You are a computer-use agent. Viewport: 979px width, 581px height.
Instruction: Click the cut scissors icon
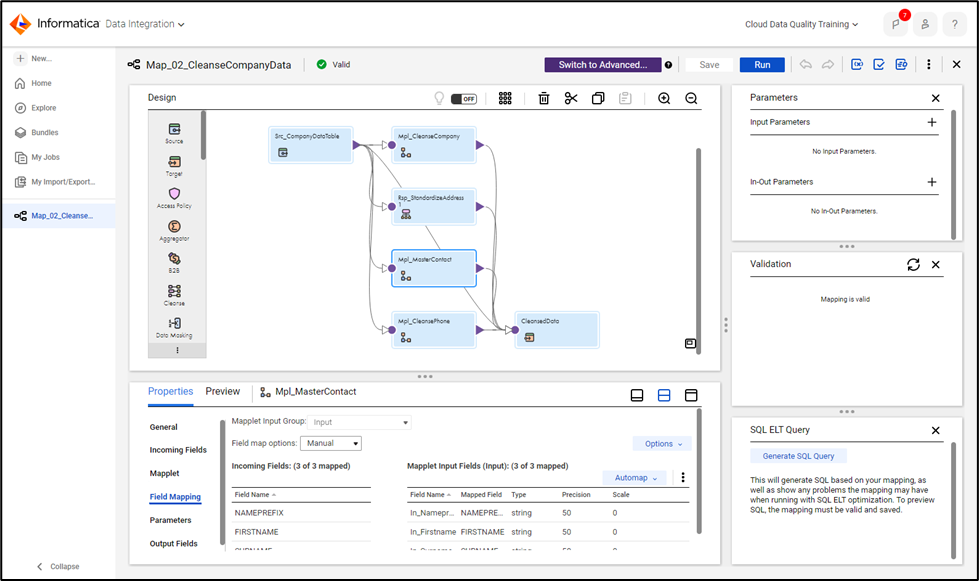tap(571, 98)
